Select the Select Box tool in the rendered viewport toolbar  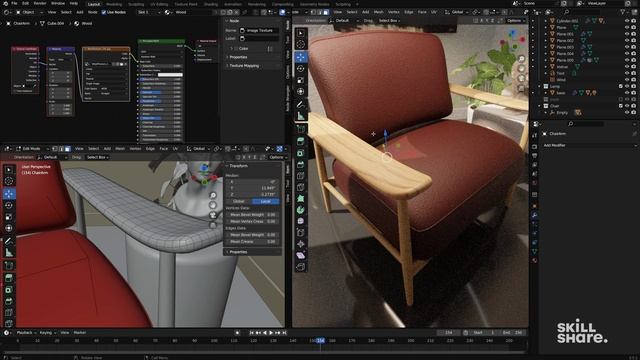[301, 33]
